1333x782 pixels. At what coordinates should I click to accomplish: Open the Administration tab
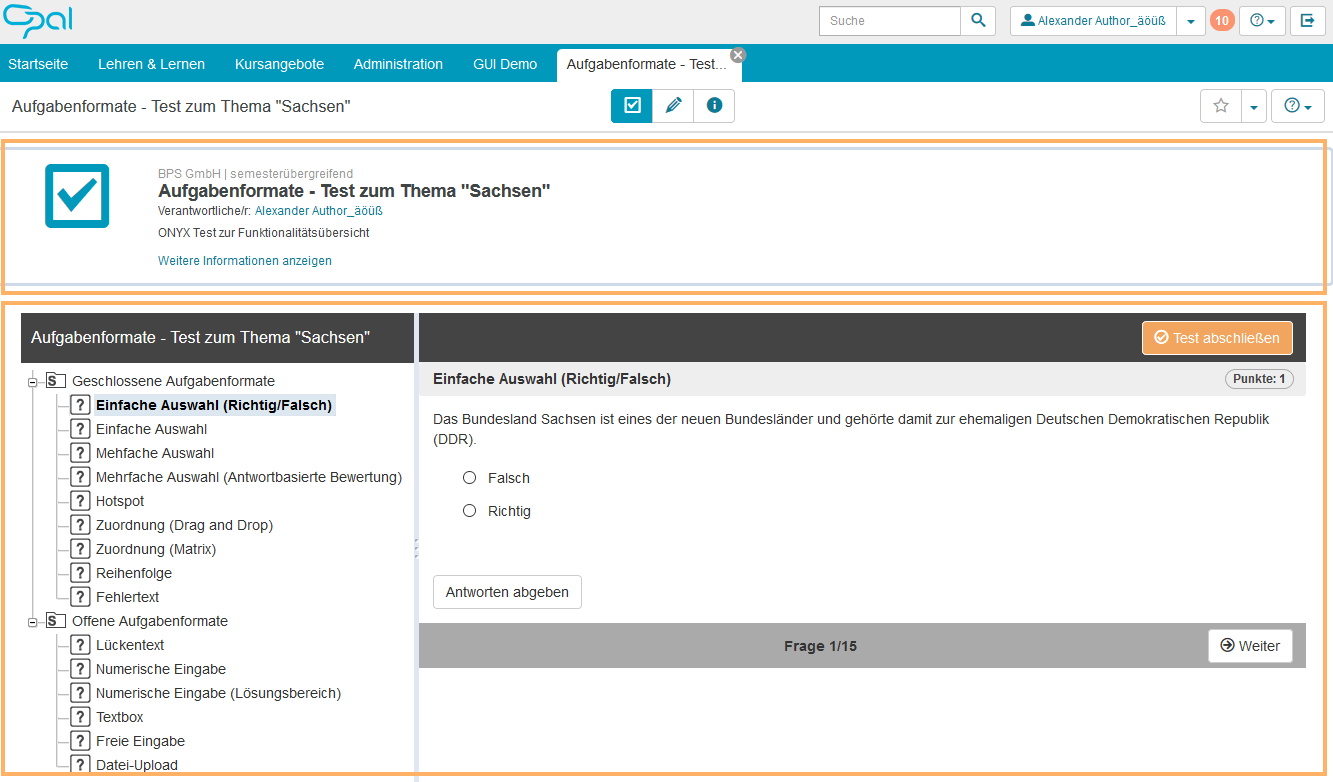coord(398,64)
